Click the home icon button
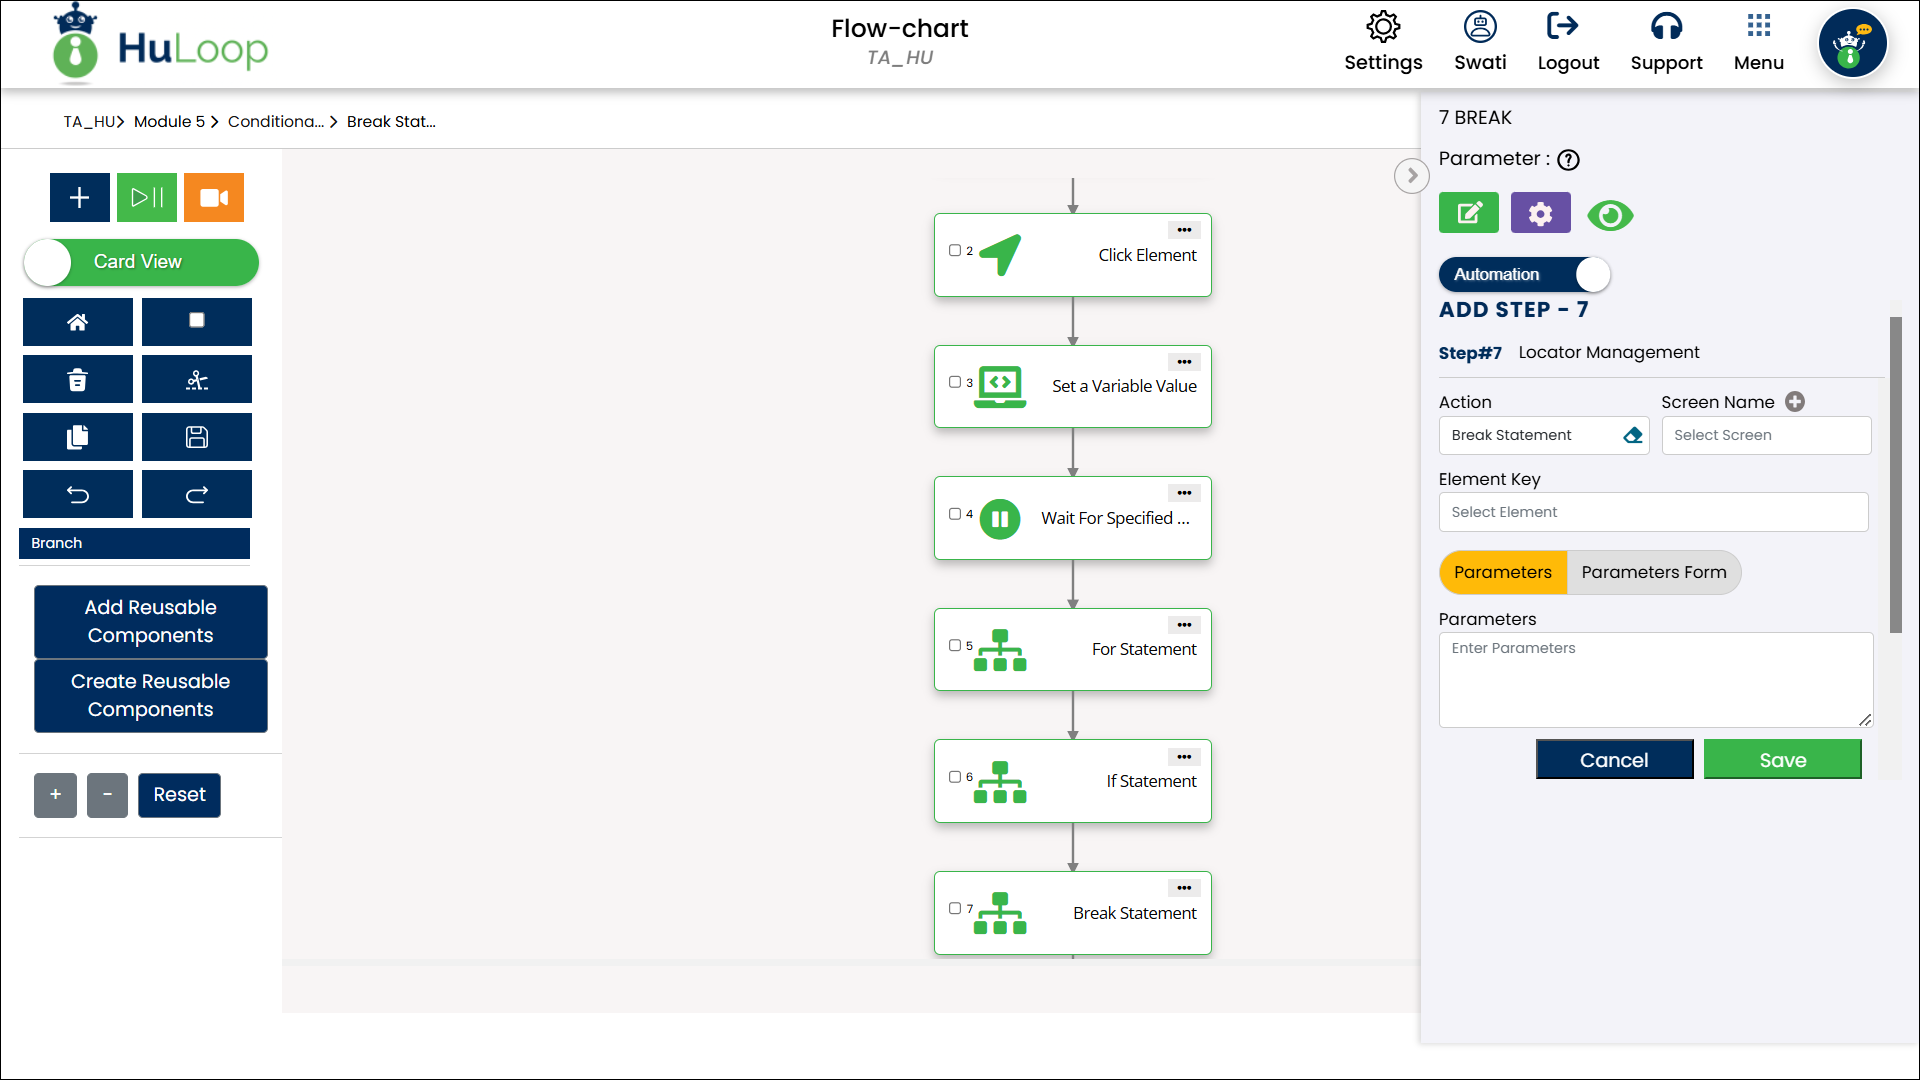This screenshot has width=1920, height=1080. pos(77,322)
